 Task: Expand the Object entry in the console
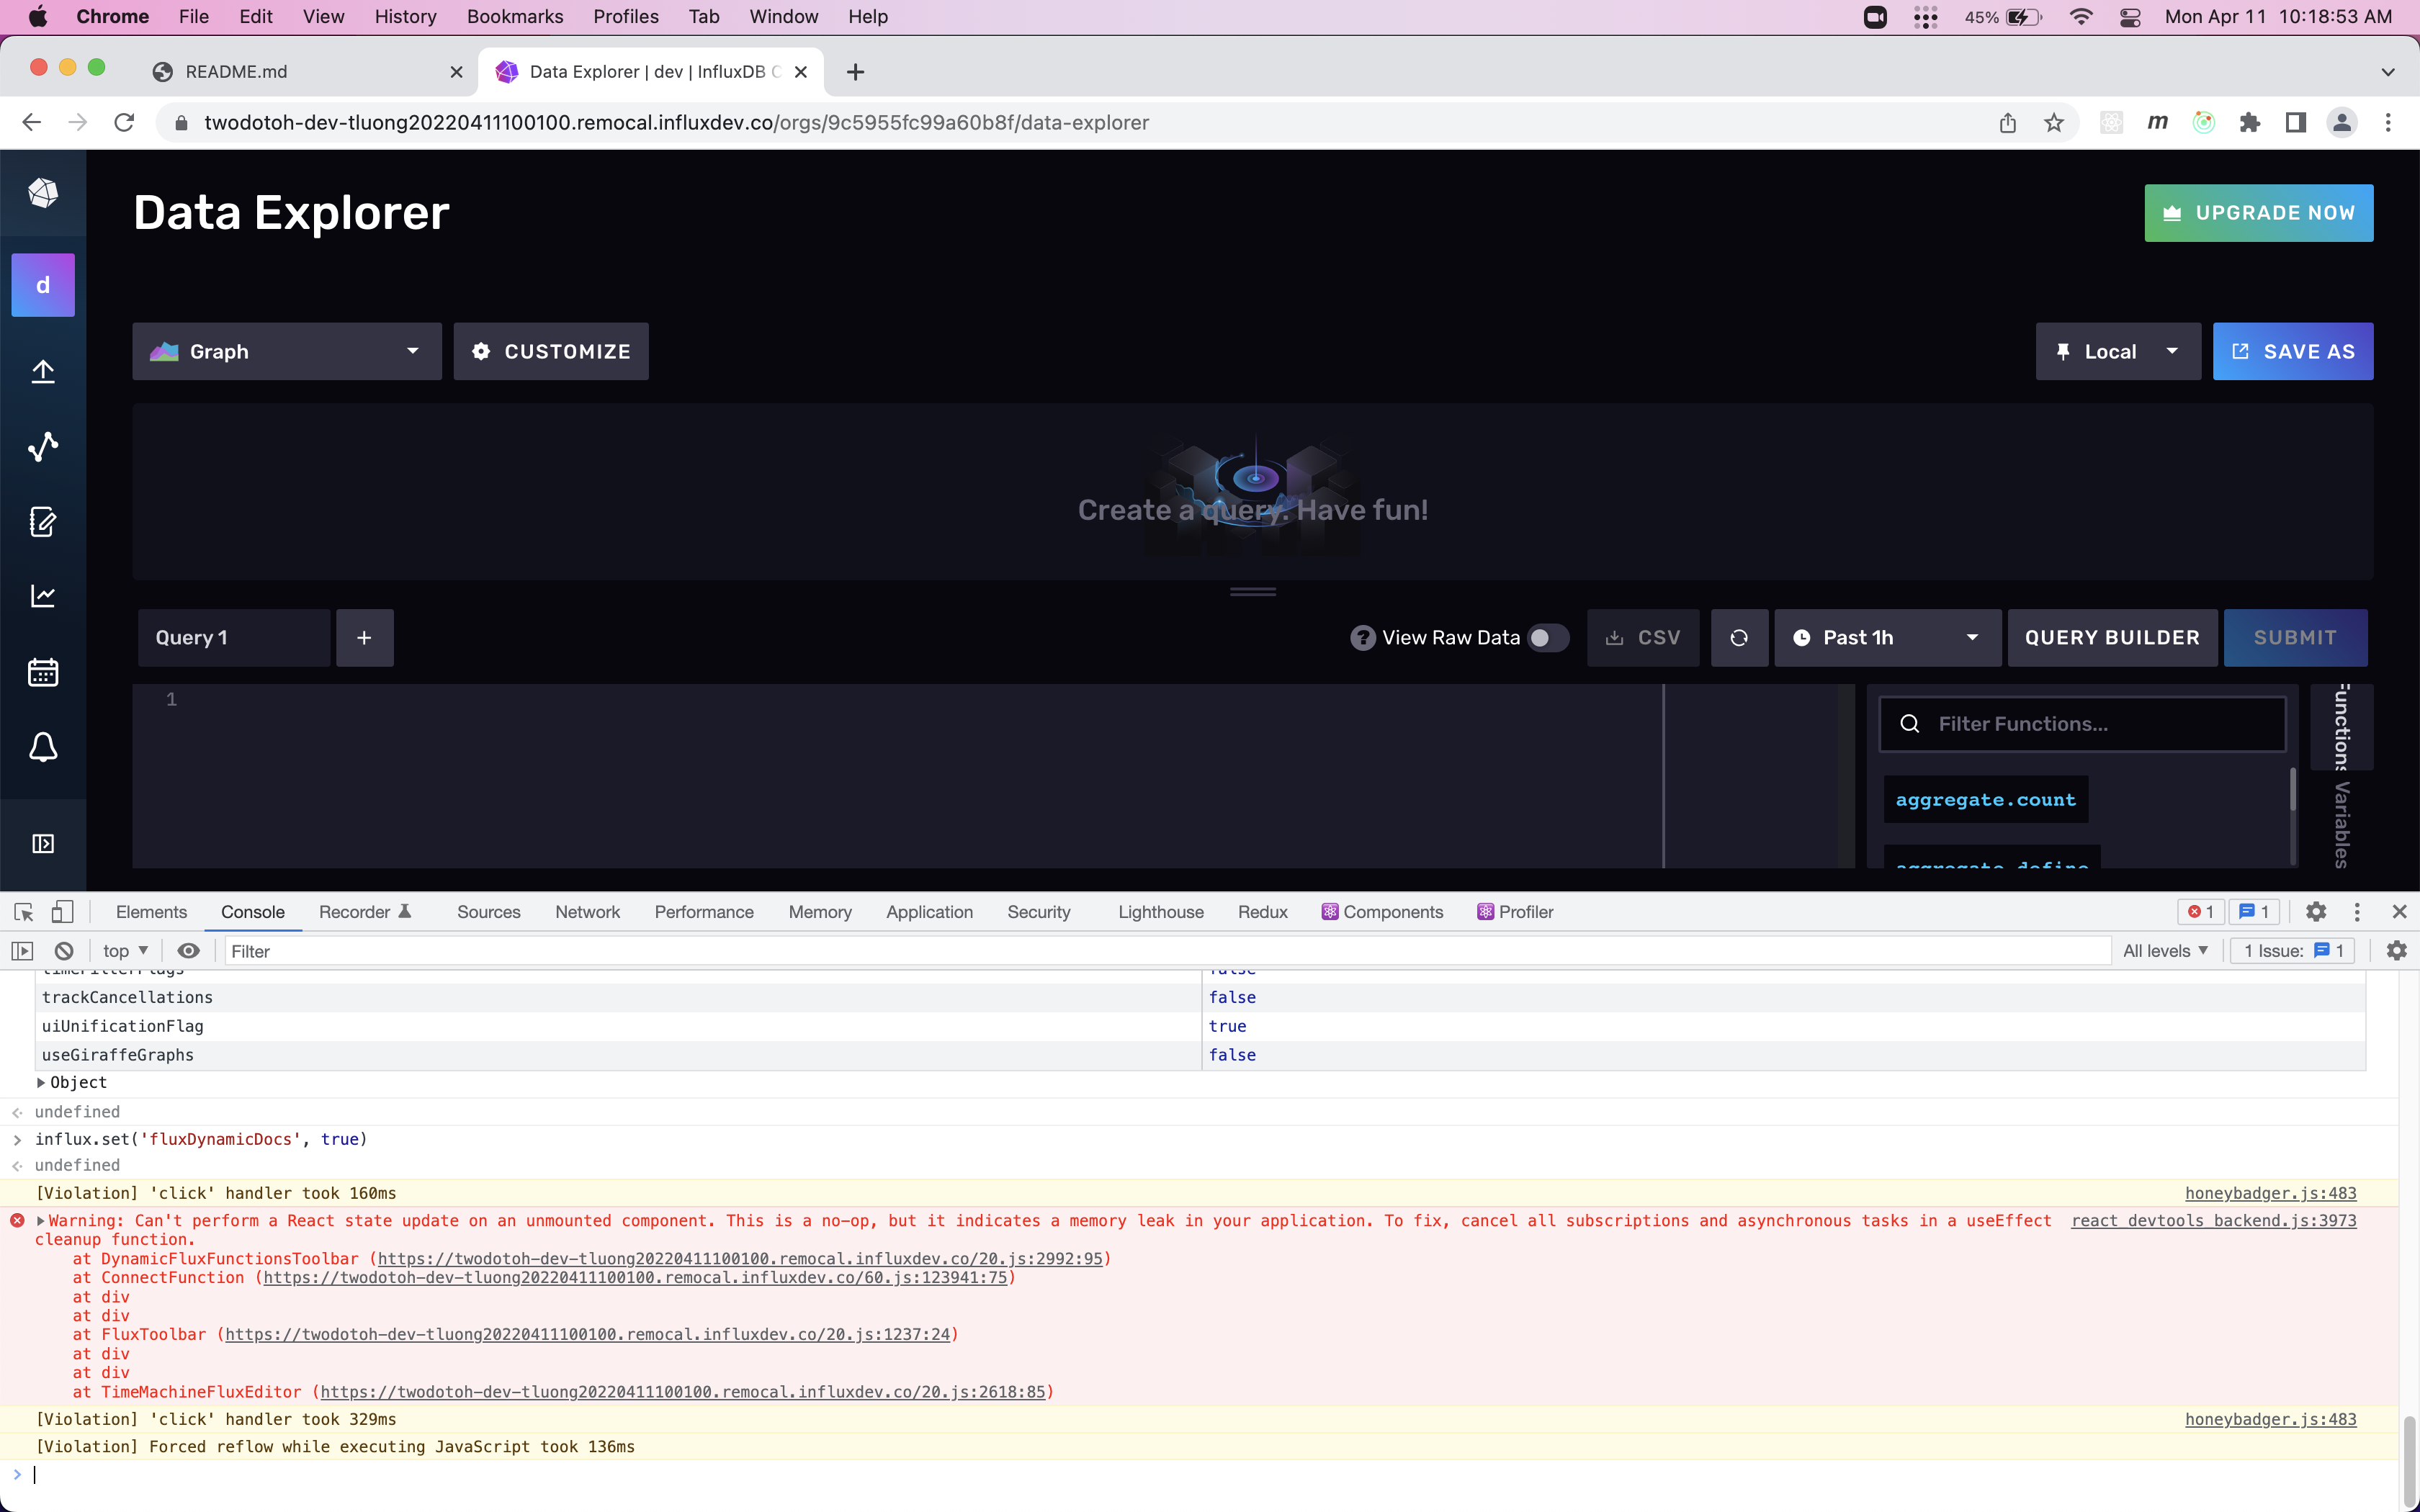41,1082
